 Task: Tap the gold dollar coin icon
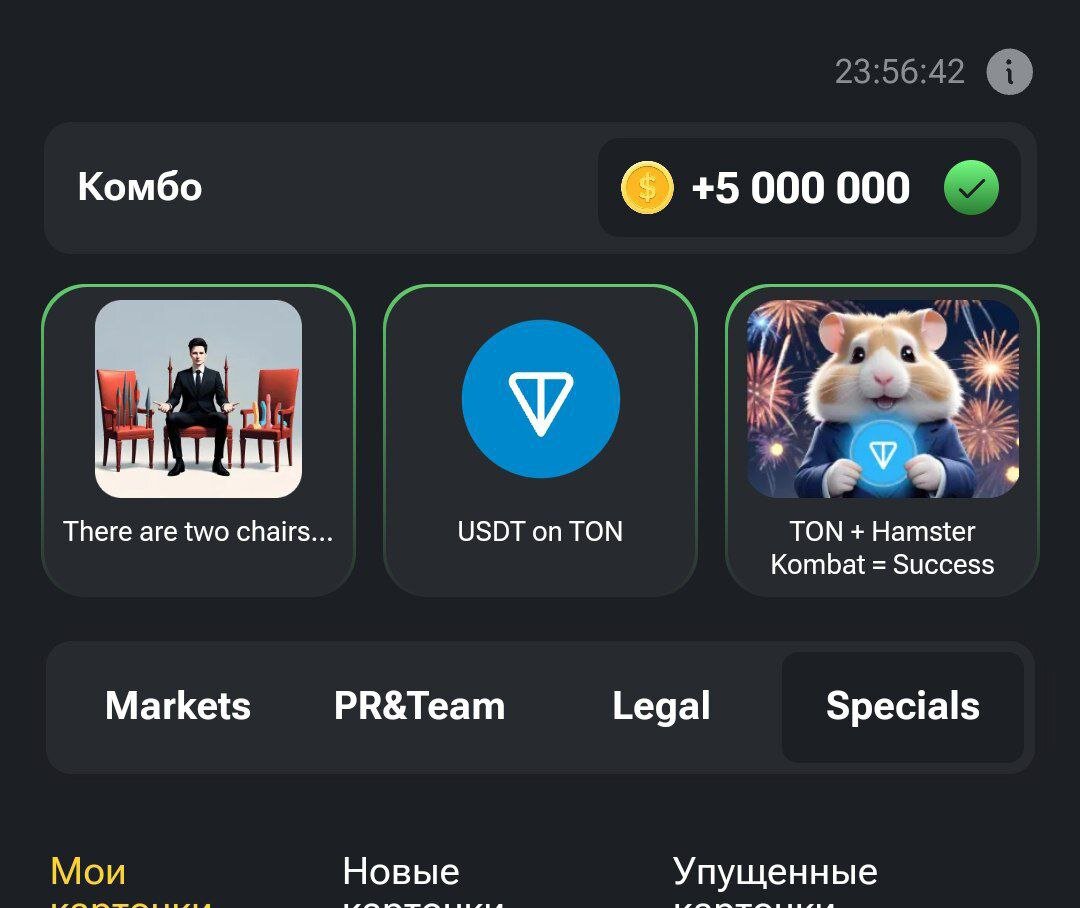click(x=647, y=187)
